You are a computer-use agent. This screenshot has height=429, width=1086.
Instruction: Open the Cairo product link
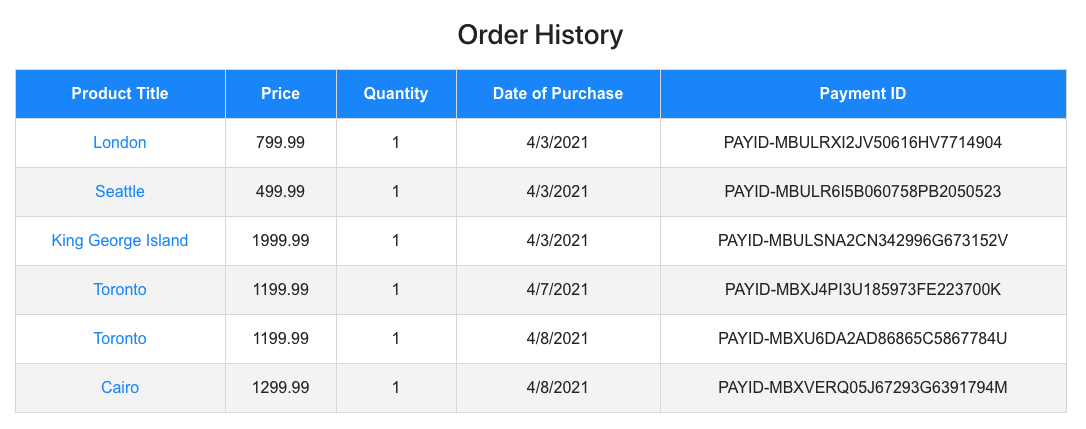[x=120, y=387]
